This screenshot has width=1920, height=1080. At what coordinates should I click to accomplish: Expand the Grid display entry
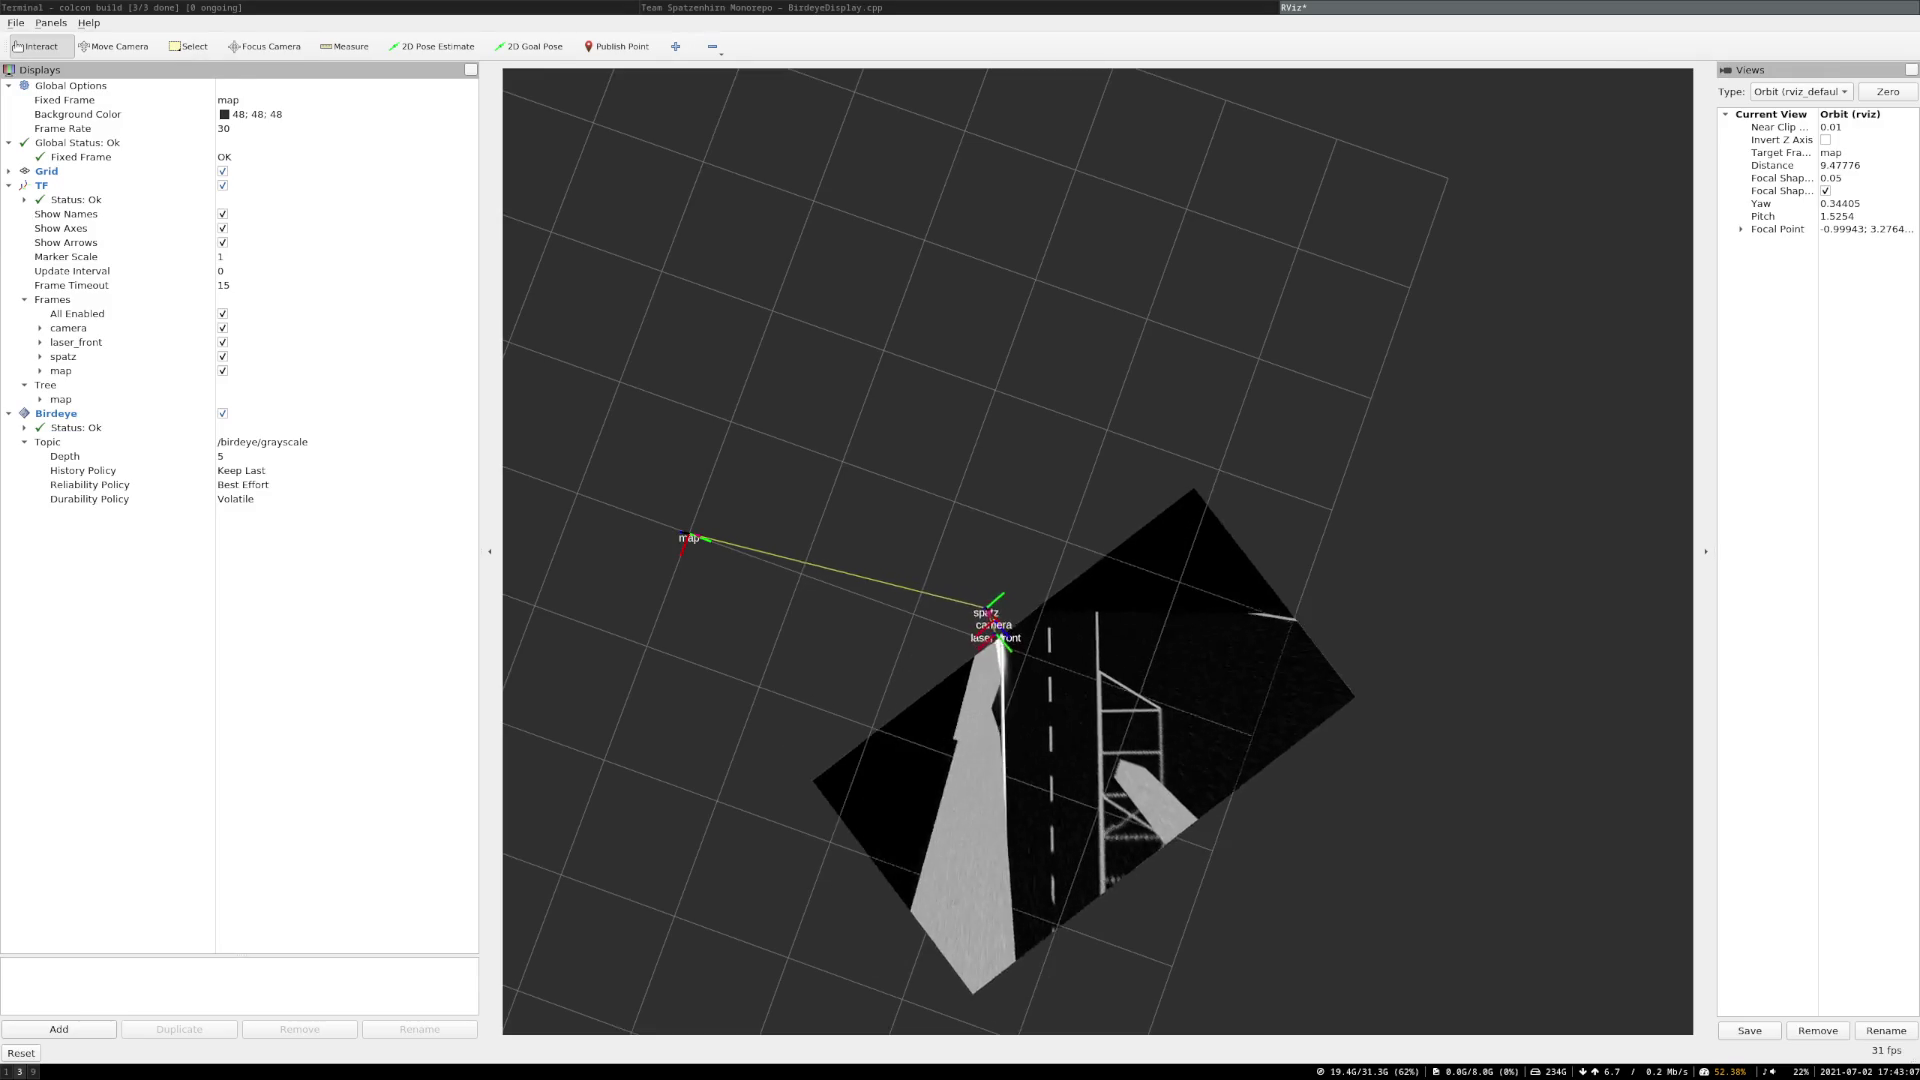[x=9, y=171]
